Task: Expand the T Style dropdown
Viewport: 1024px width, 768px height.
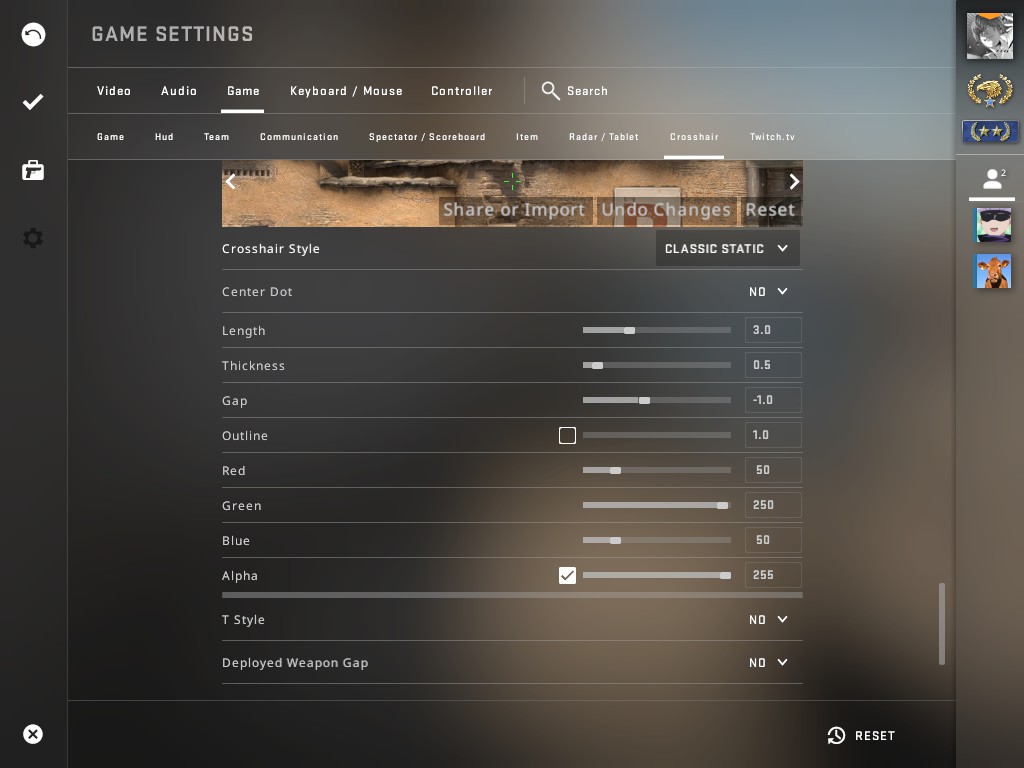Action: 769,620
